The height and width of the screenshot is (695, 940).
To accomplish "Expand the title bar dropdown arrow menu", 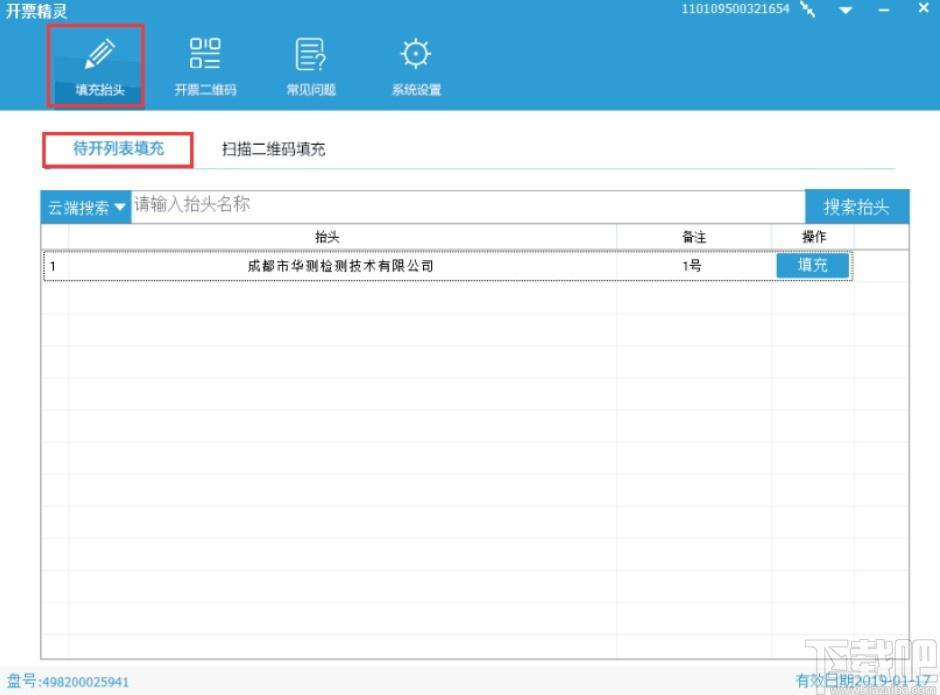I will click(x=846, y=10).
